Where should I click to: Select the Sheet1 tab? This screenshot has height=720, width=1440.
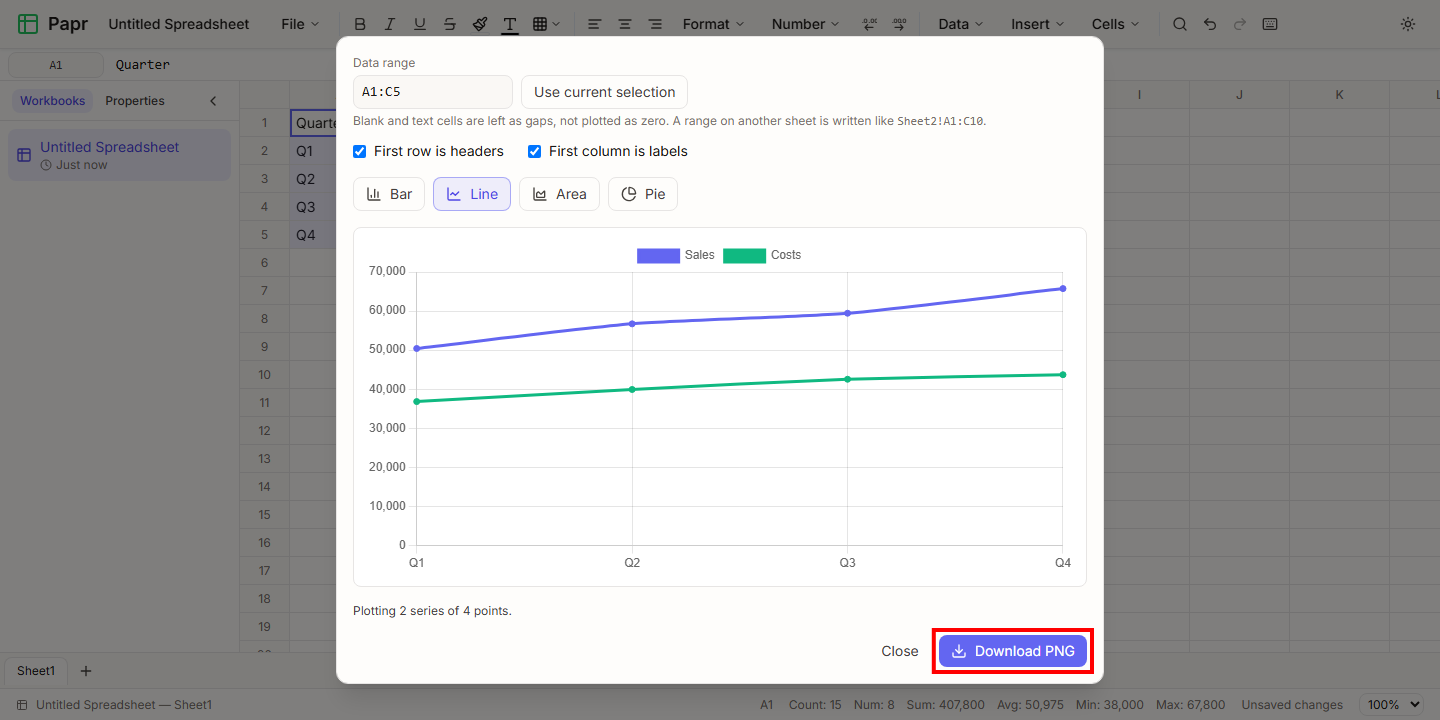tap(36, 671)
